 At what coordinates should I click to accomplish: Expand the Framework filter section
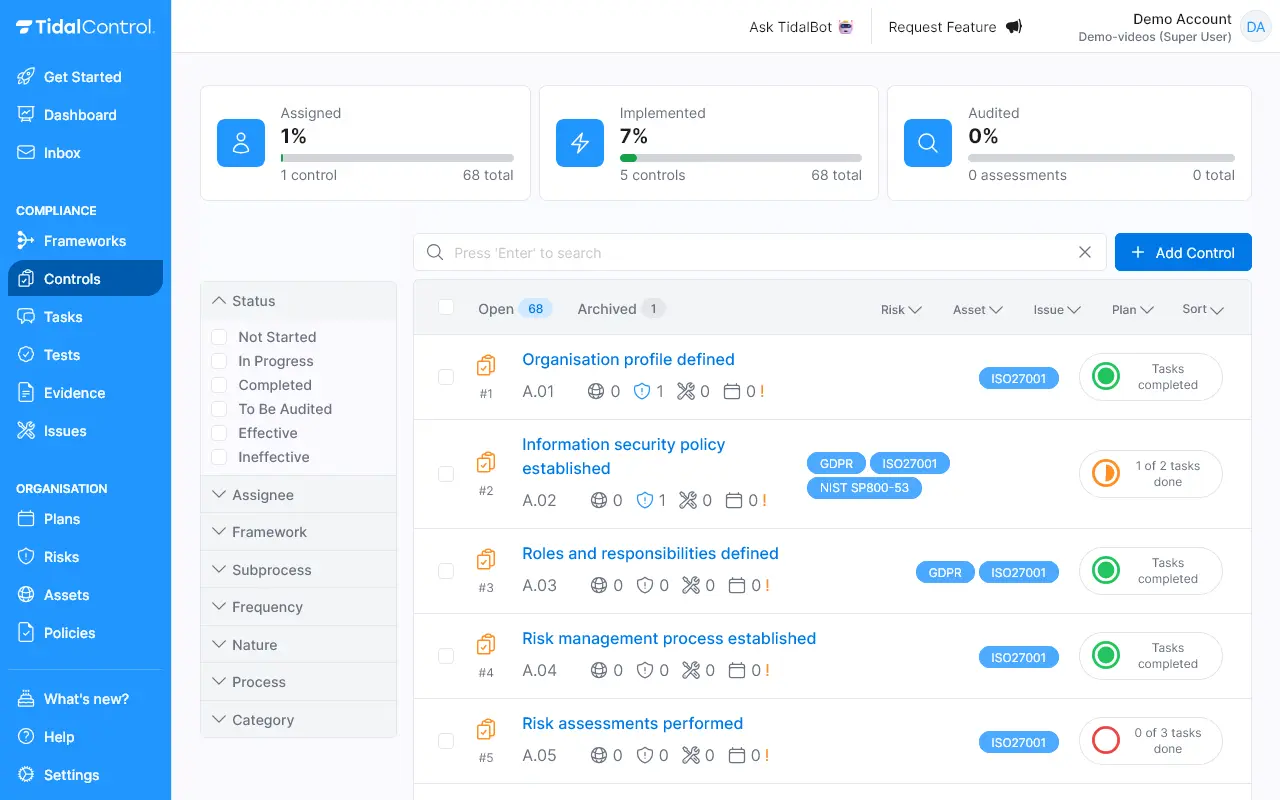click(299, 532)
